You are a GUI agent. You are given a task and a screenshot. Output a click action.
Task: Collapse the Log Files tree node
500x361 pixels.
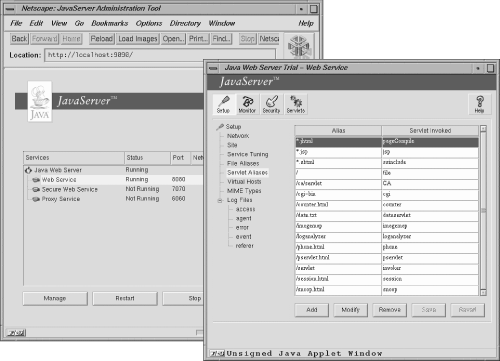tap(220, 201)
